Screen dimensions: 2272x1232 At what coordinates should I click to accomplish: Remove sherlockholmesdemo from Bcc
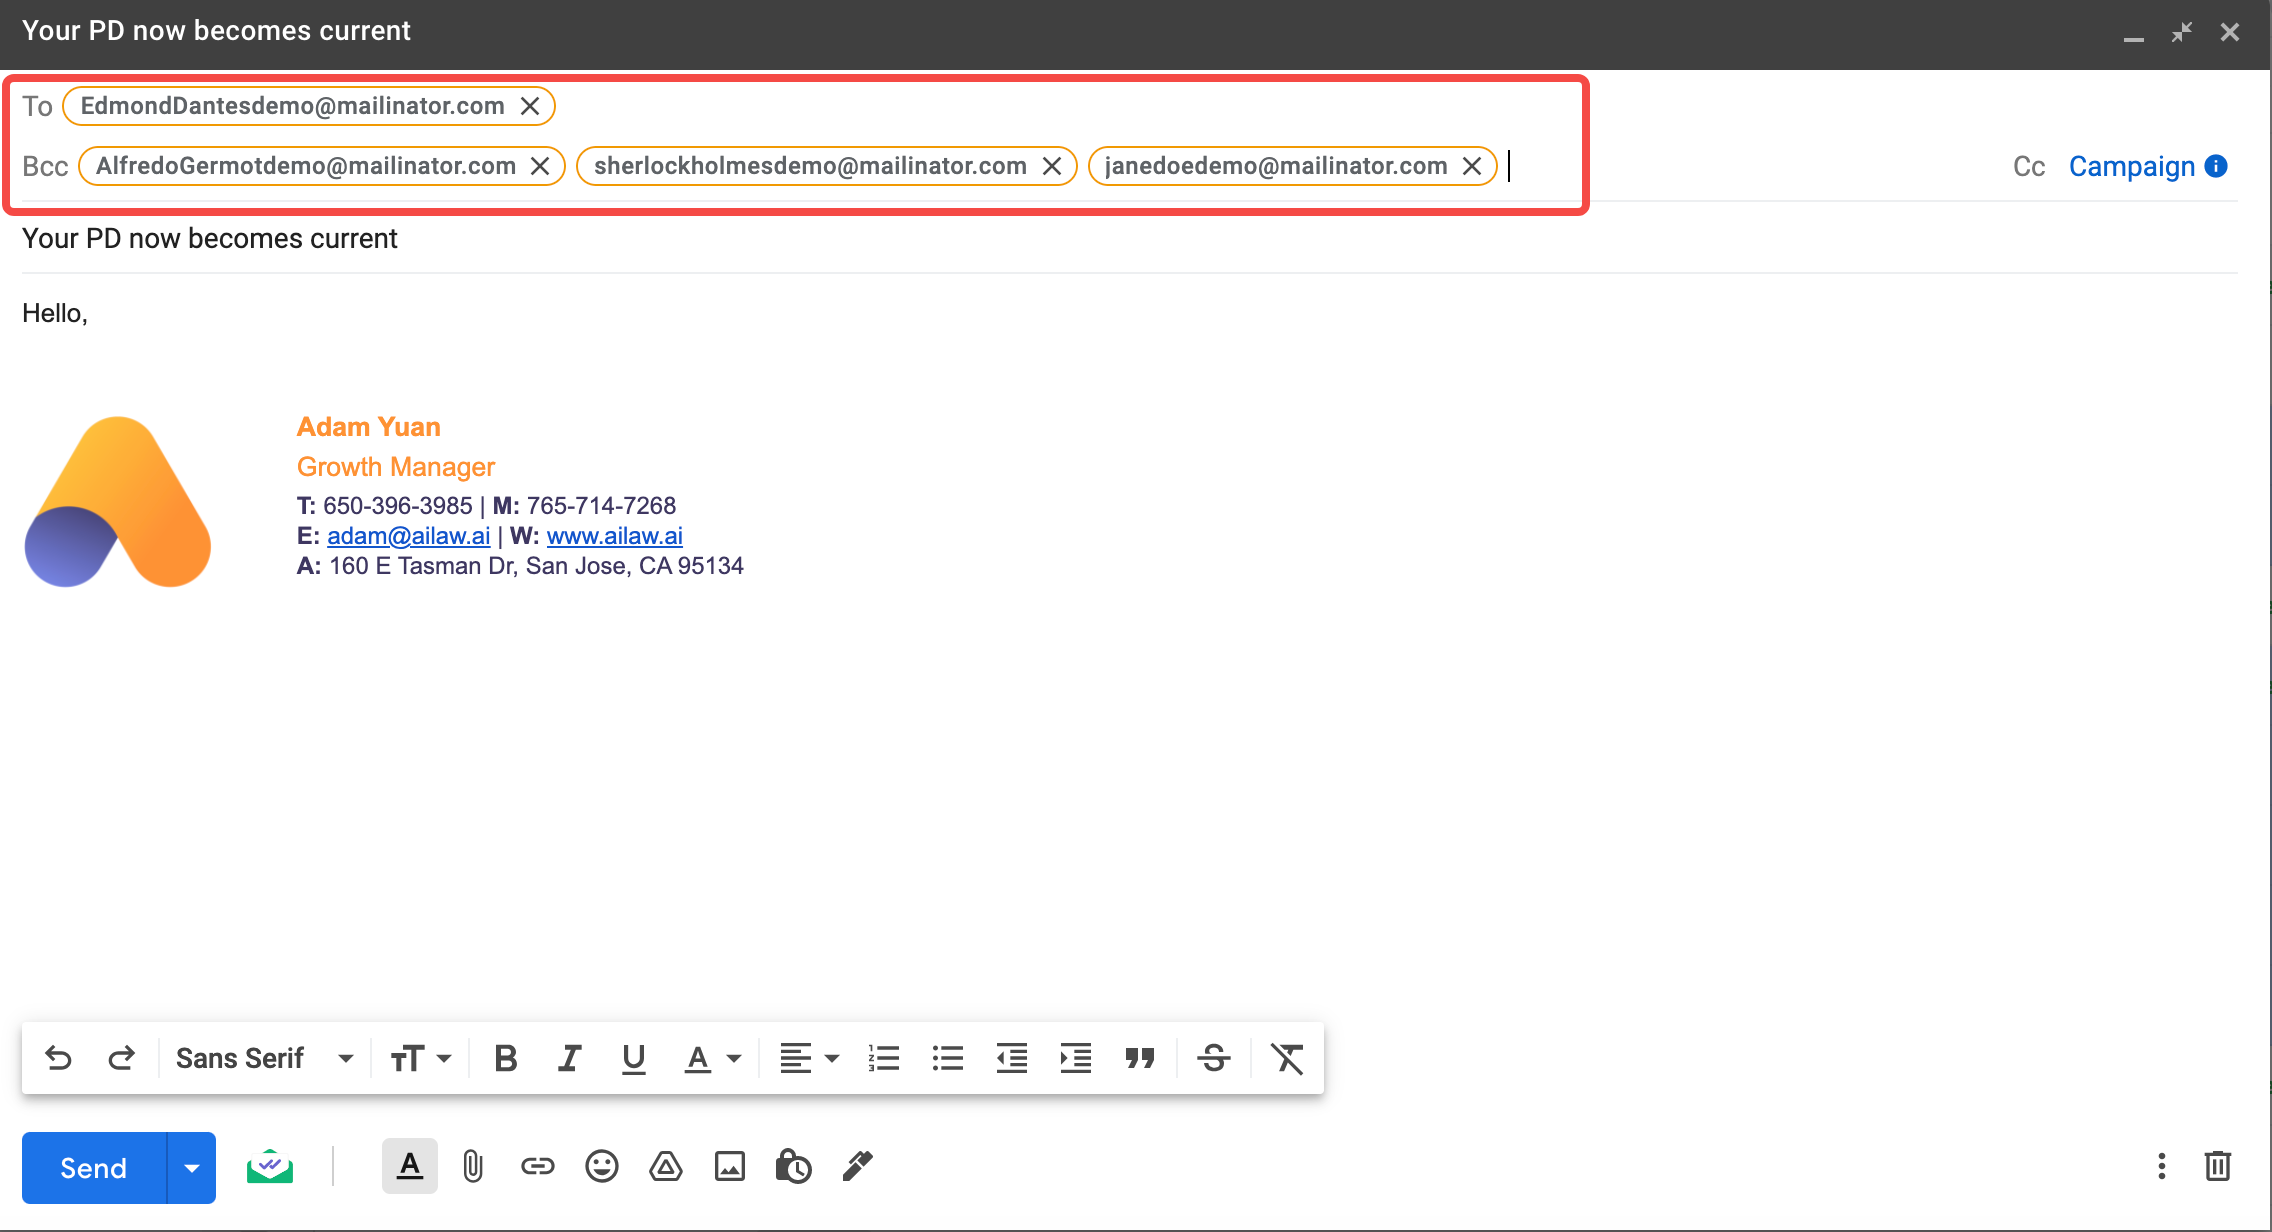[x=1052, y=166]
